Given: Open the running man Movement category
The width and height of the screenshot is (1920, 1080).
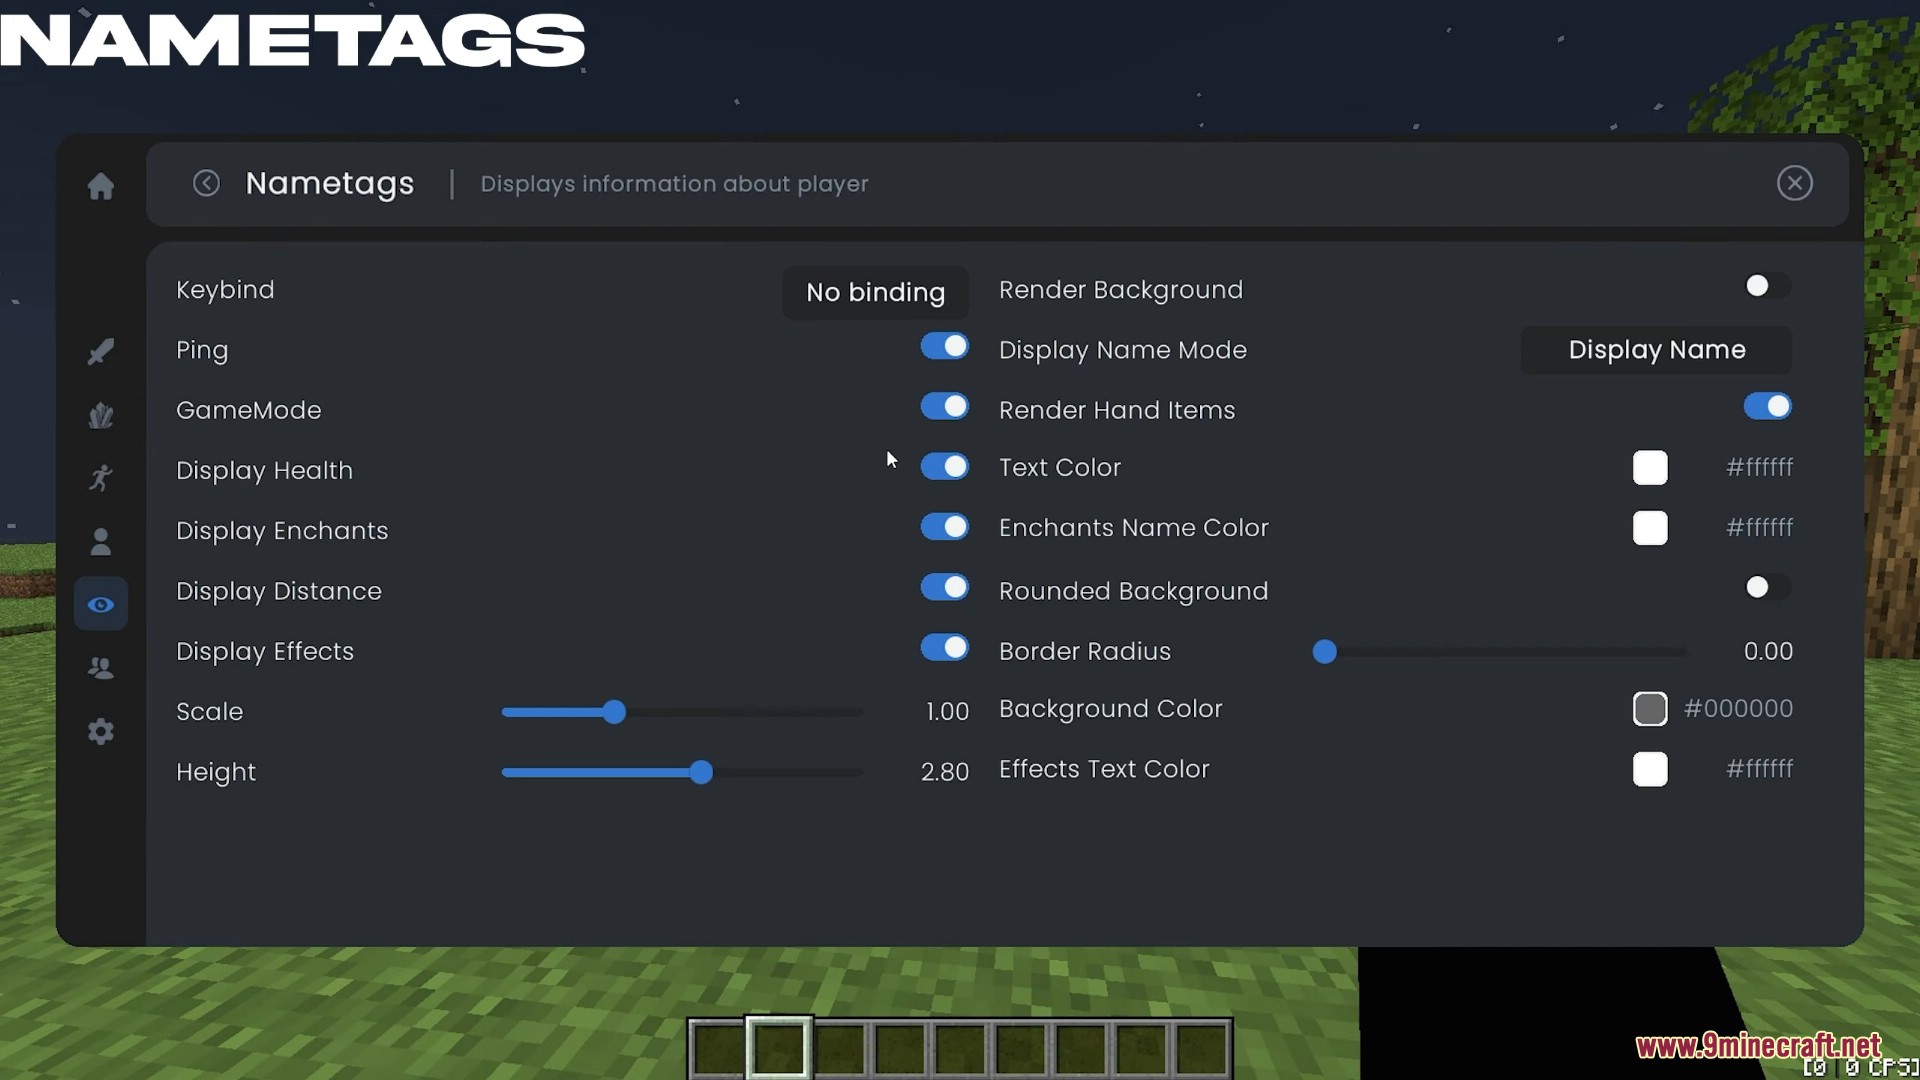Looking at the screenshot, I should tap(101, 478).
